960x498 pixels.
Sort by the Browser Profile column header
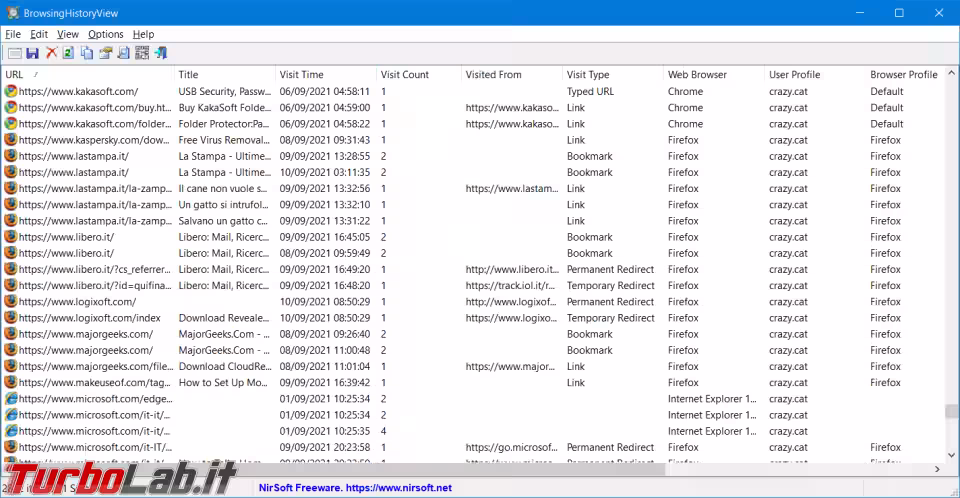(x=904, y=75)
